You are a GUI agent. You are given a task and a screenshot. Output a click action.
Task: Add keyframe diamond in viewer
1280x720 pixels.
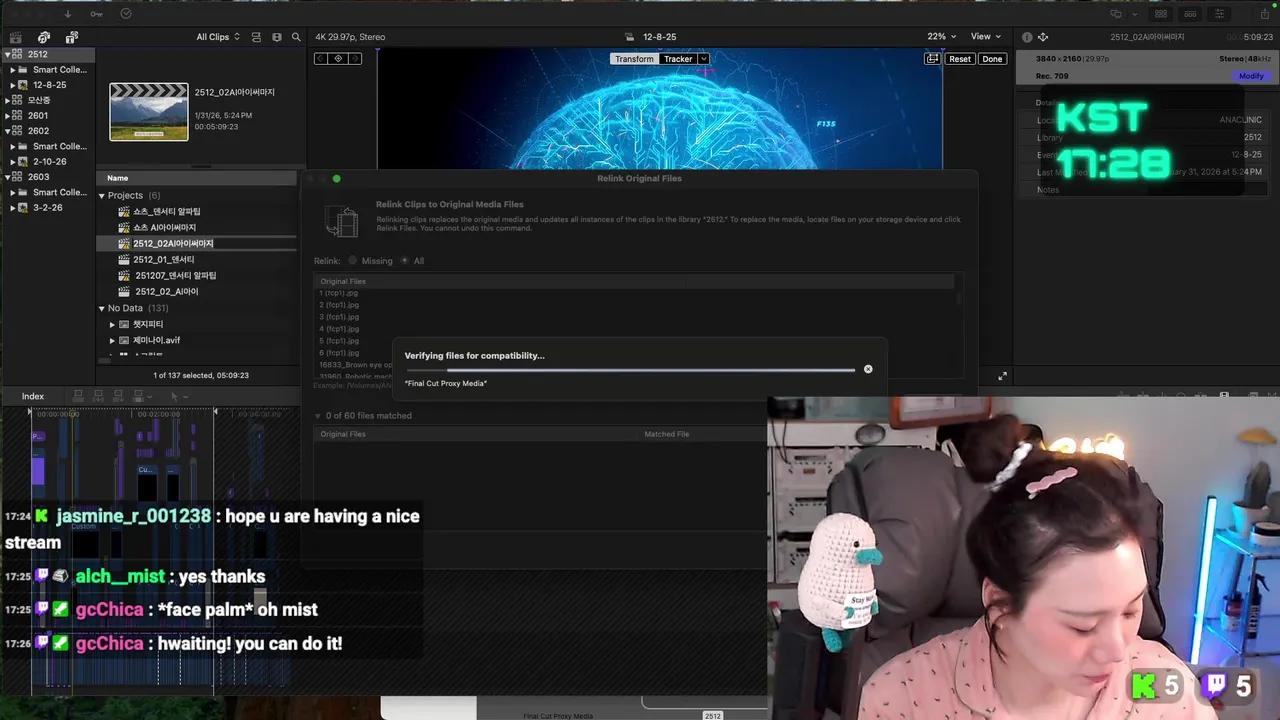[338, 59]
